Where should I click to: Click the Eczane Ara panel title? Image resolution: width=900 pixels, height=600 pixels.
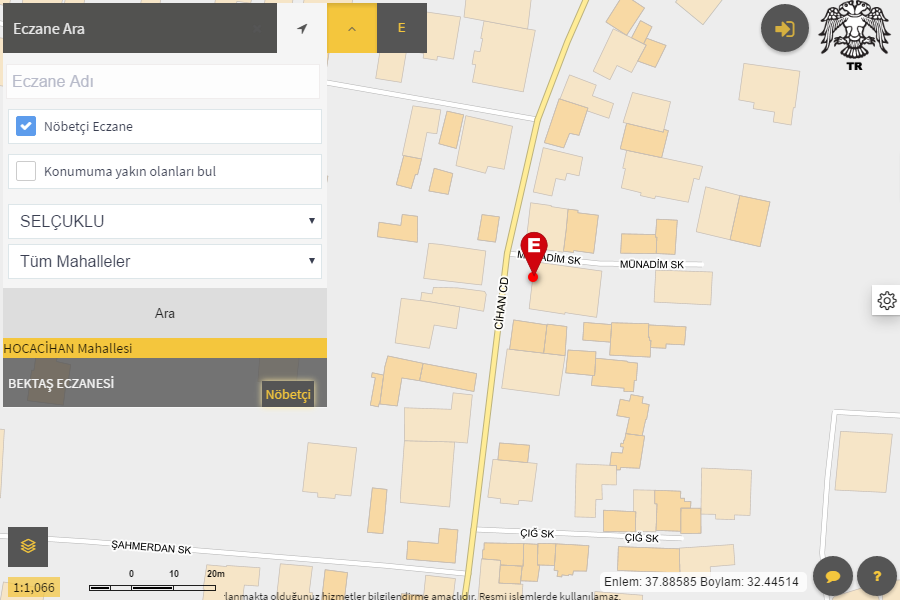[x=49, y=28]
